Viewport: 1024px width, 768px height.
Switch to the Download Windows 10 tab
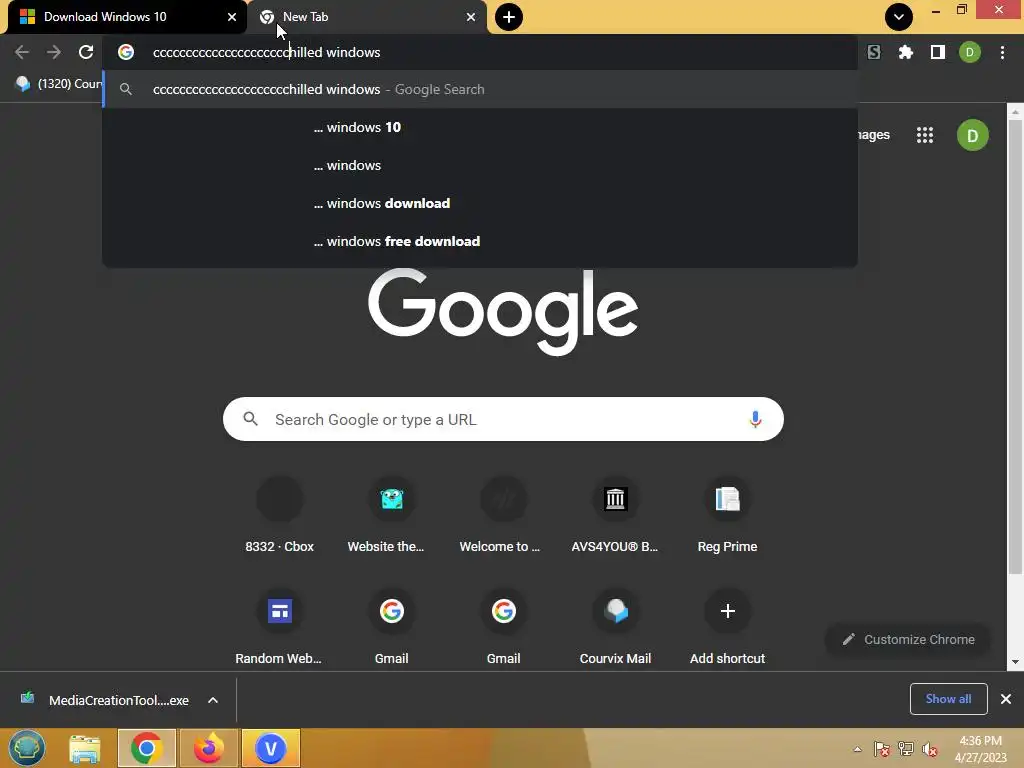(124, 17)
